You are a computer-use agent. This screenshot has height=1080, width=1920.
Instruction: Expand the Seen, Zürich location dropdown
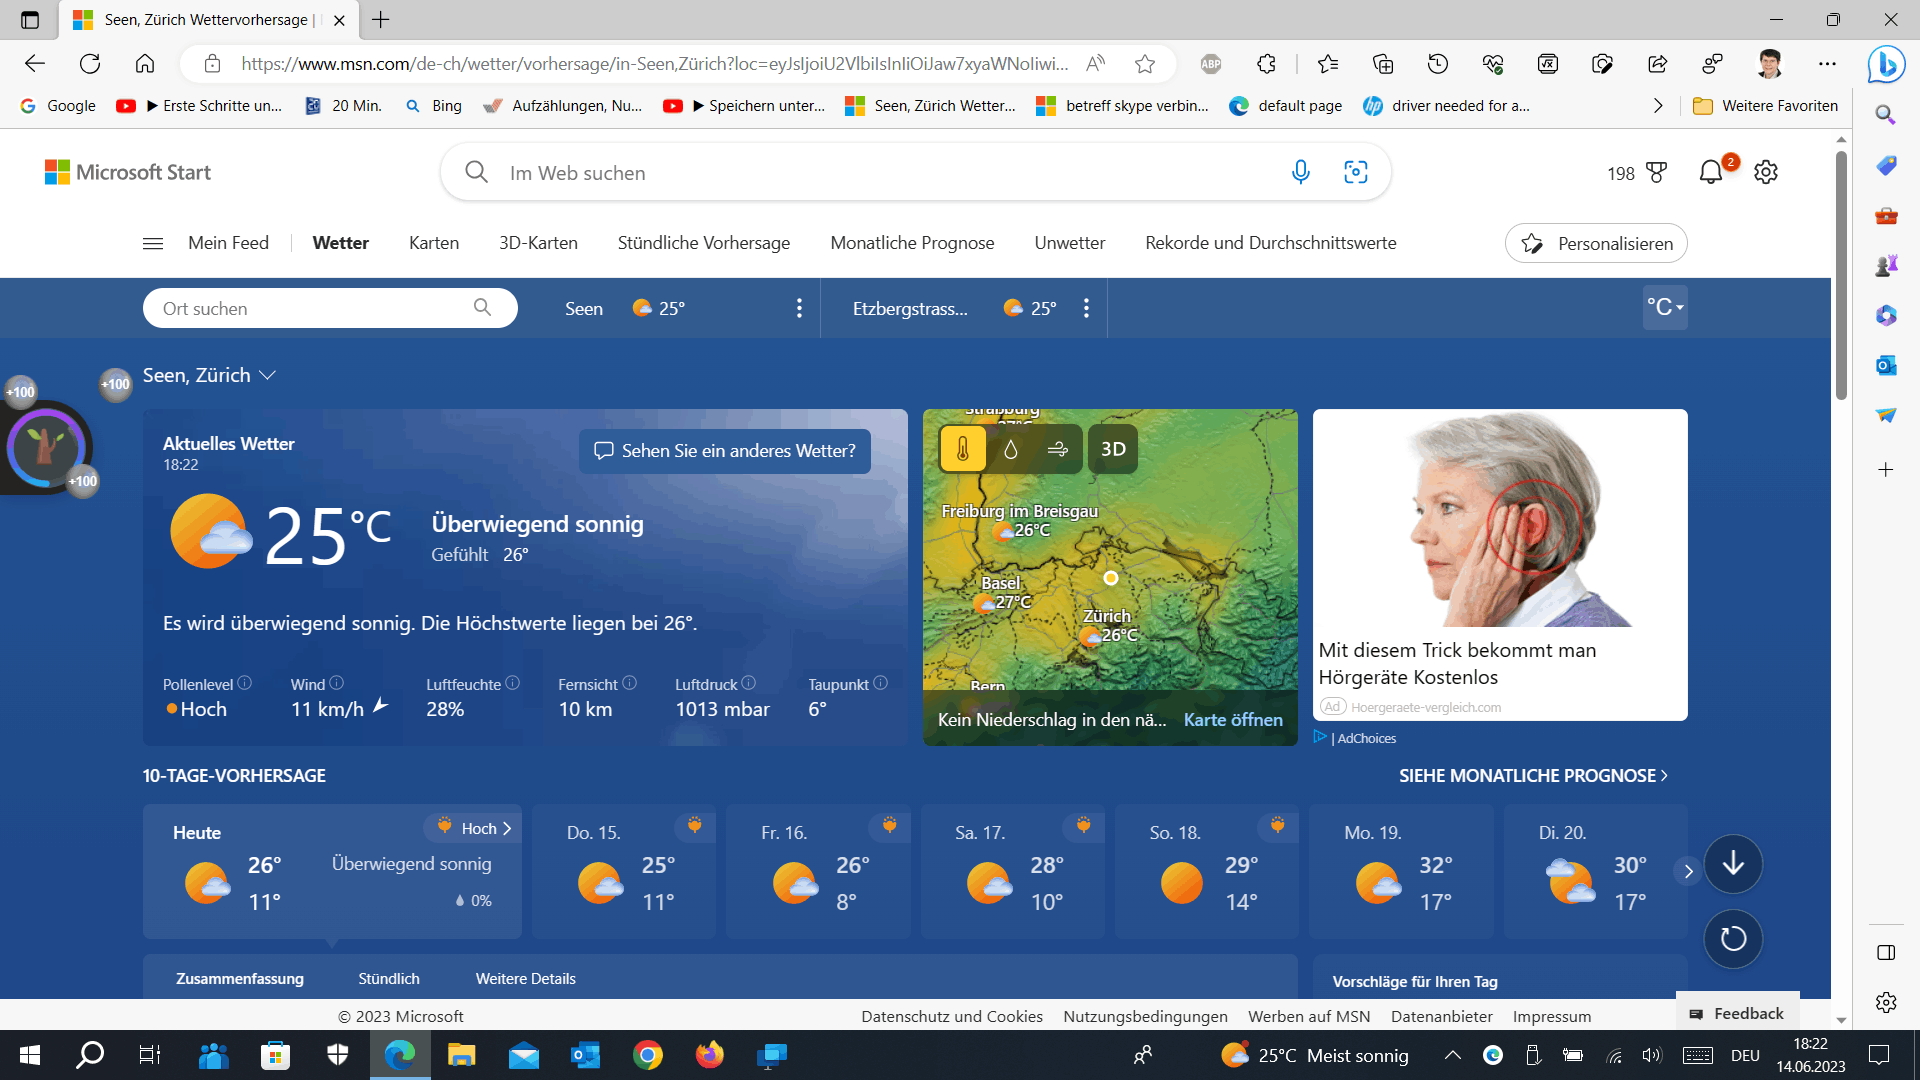point(267,376)
